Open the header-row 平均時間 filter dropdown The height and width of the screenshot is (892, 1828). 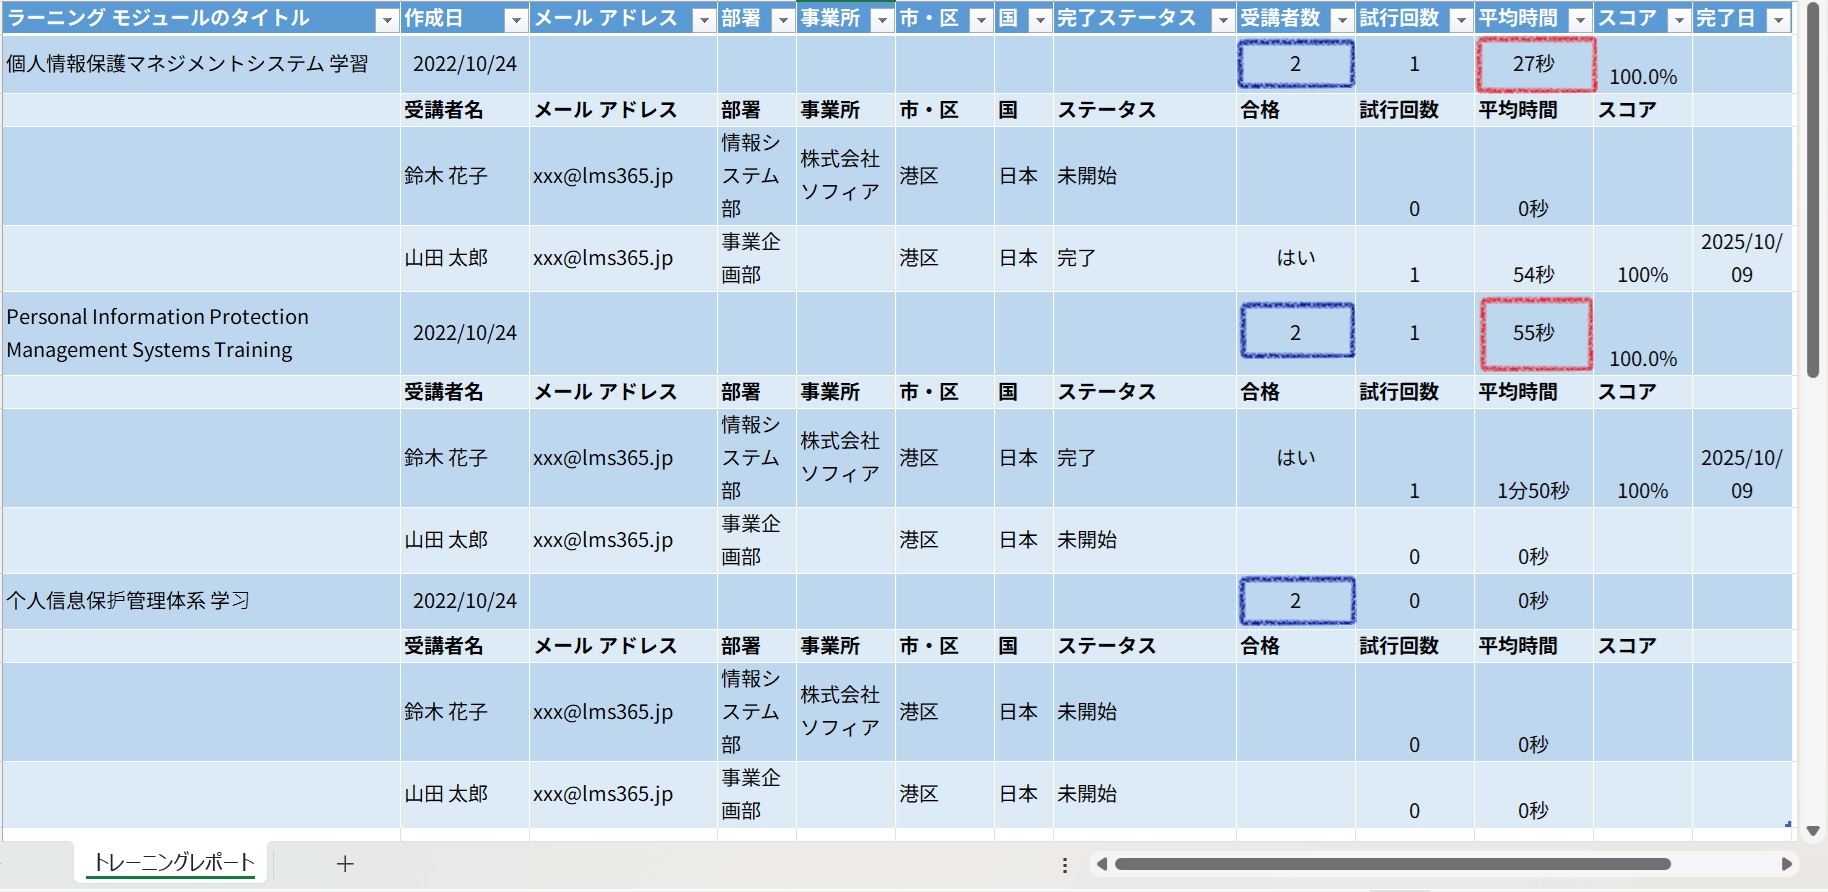[1579, 20]
